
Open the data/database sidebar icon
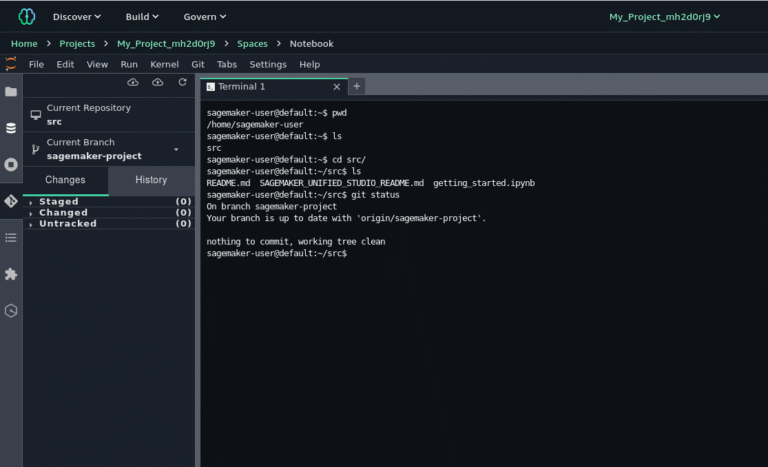pos(11,128)
